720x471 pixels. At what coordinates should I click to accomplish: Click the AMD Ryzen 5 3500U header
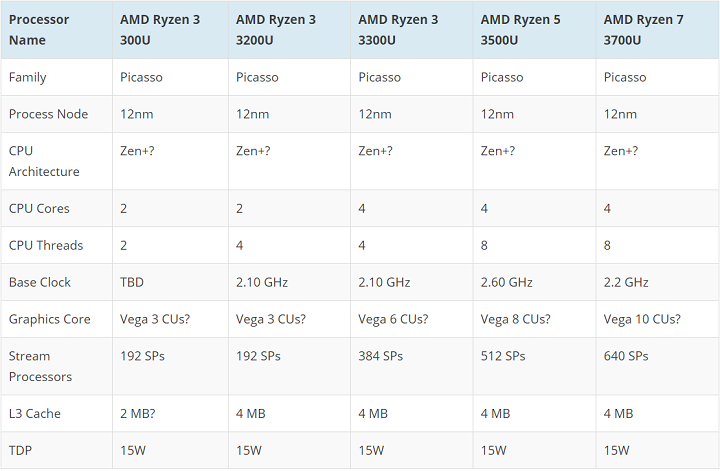point(521,30)
